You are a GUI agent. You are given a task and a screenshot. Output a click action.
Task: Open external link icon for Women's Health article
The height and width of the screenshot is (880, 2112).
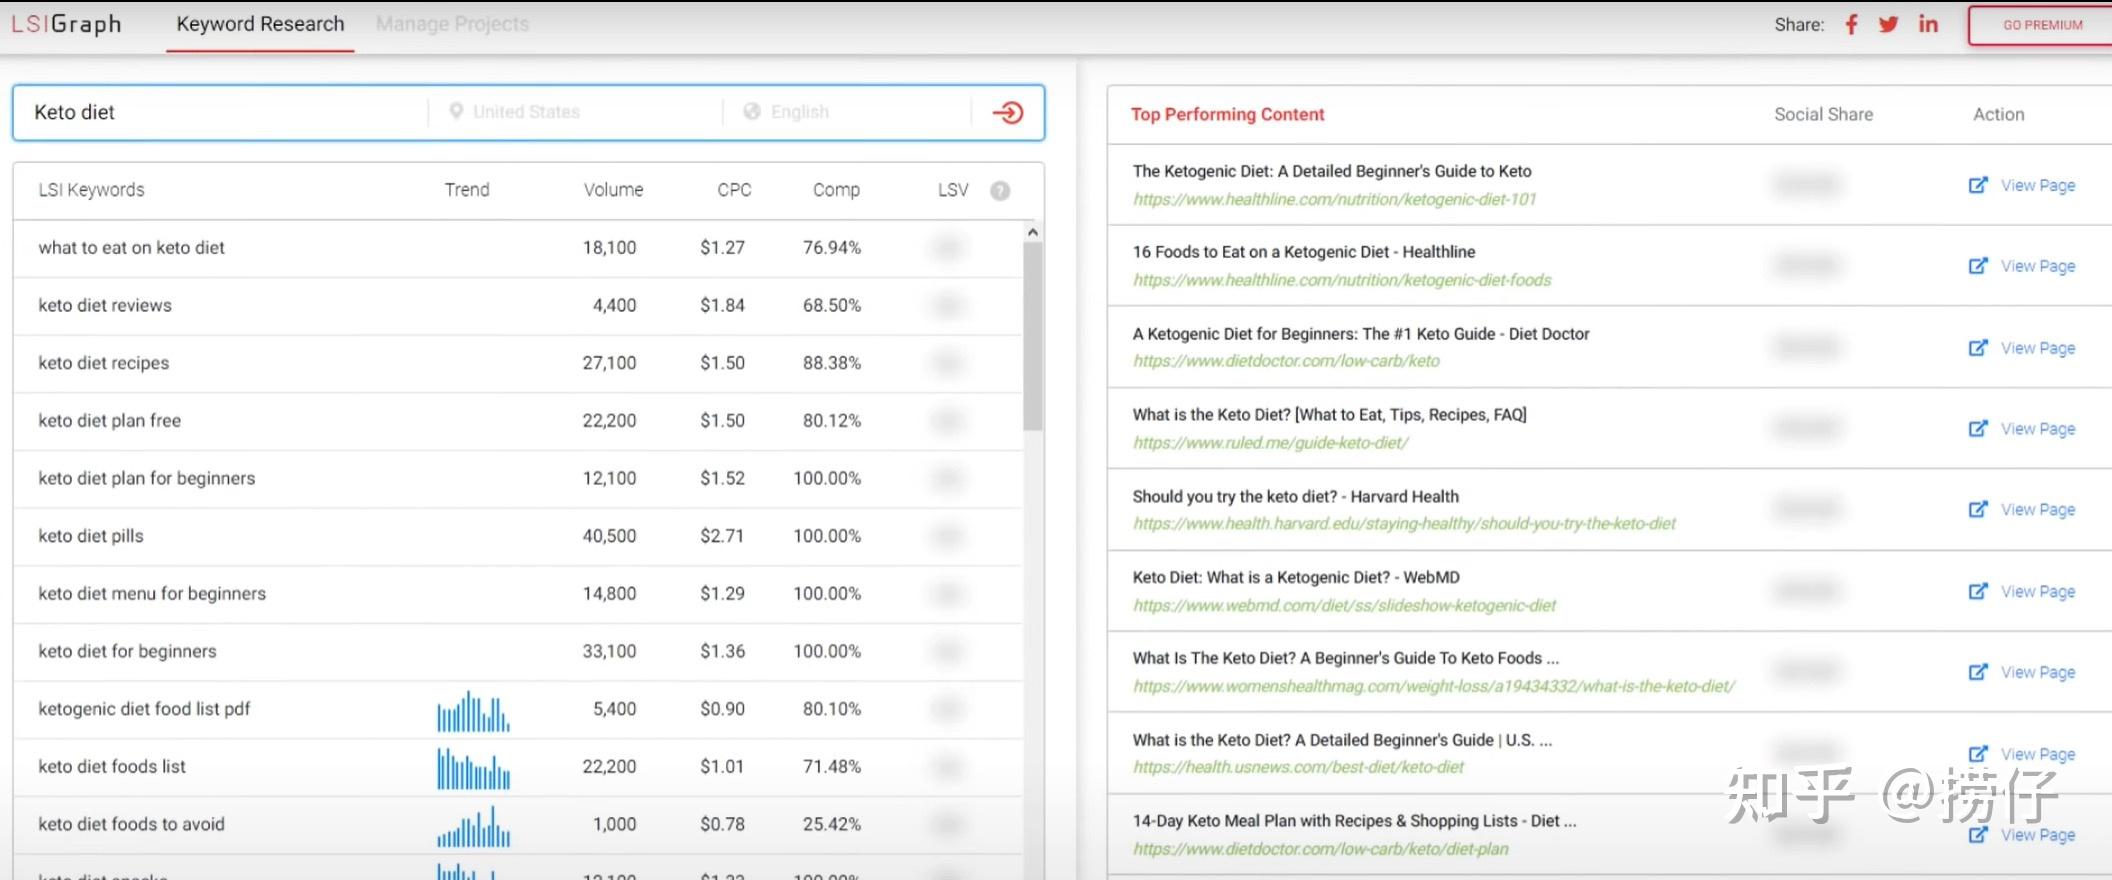point(1978,672)
